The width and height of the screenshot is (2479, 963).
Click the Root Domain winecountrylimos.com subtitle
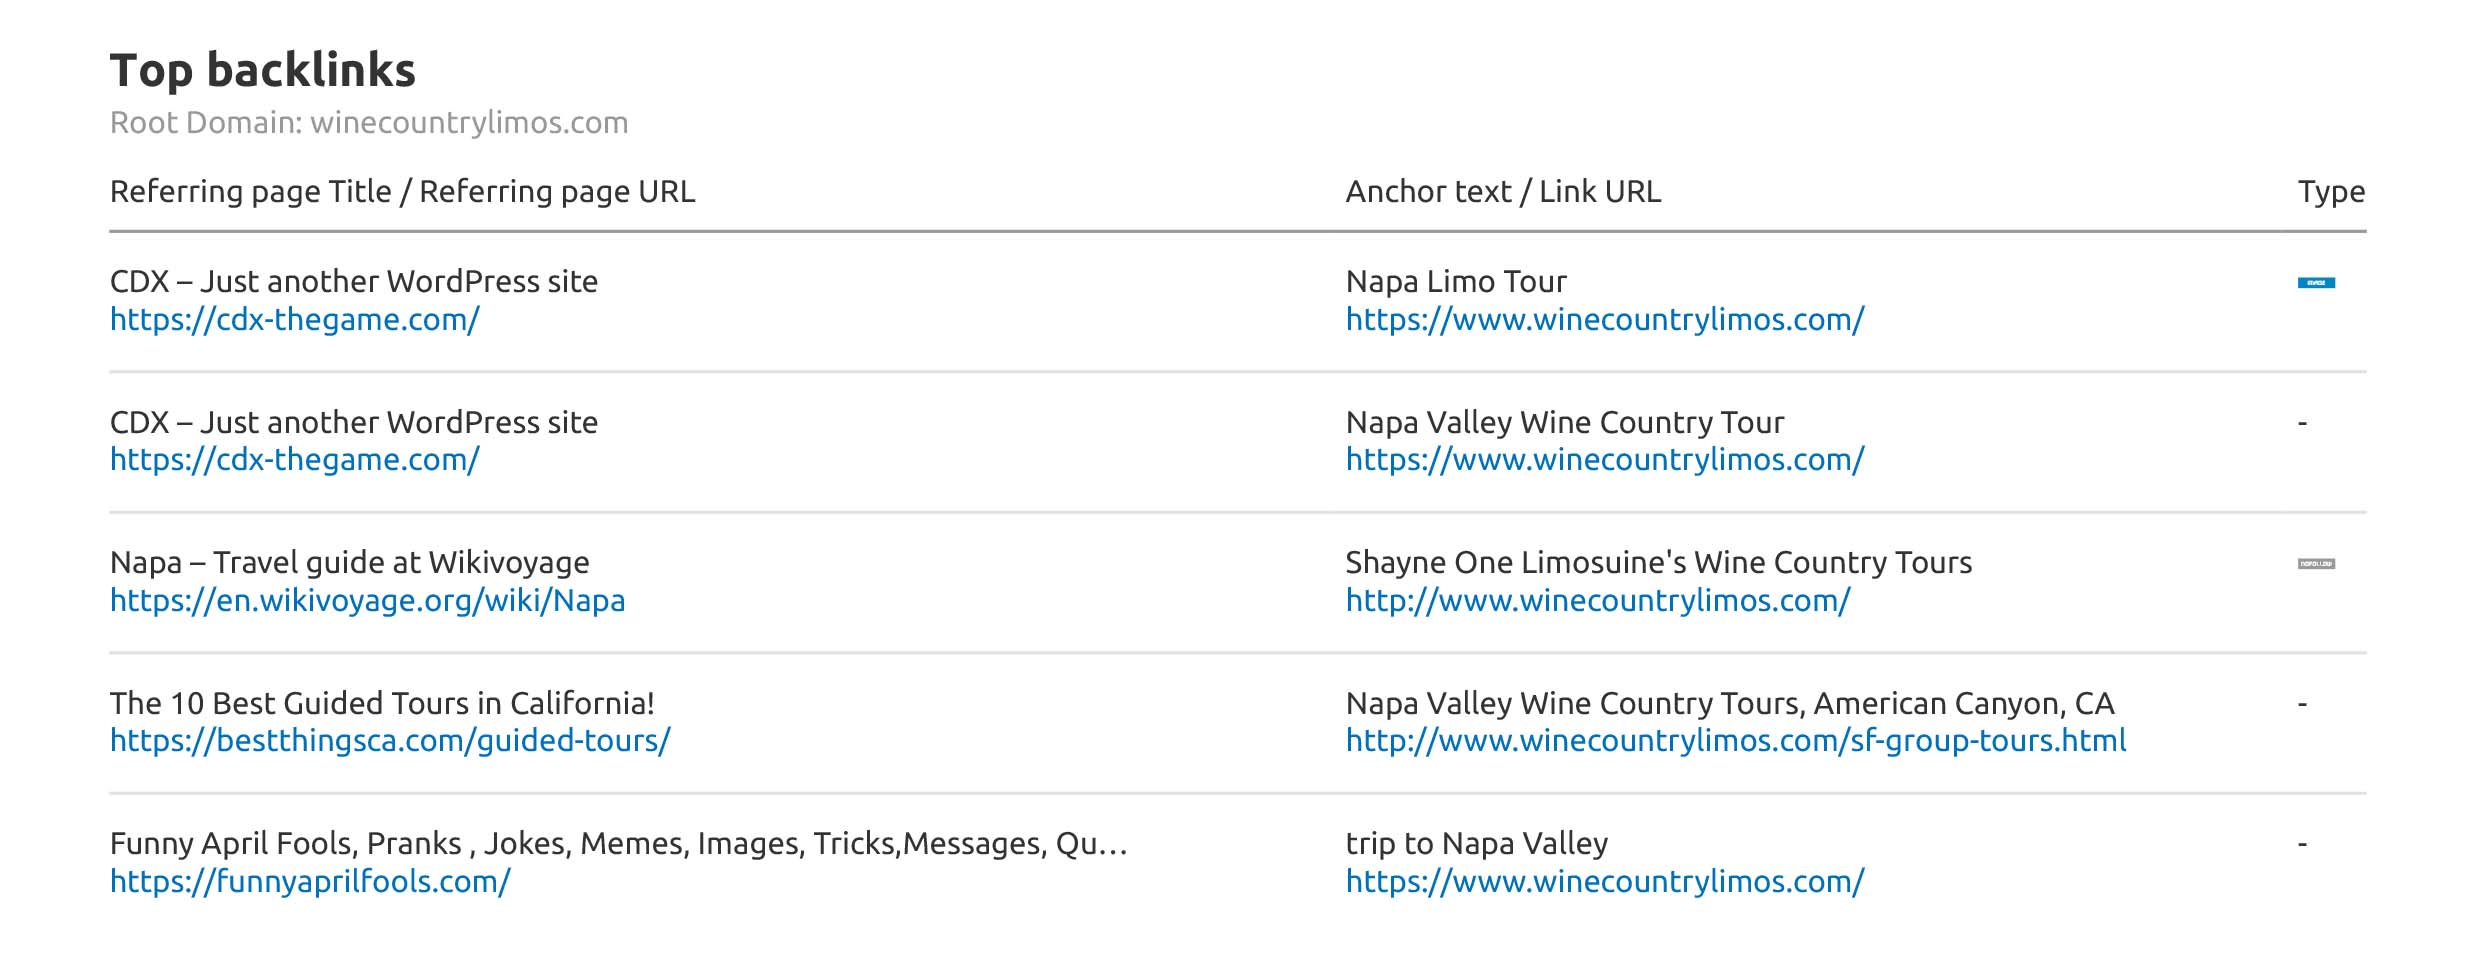pyautogui.click(x=368, y=123)
